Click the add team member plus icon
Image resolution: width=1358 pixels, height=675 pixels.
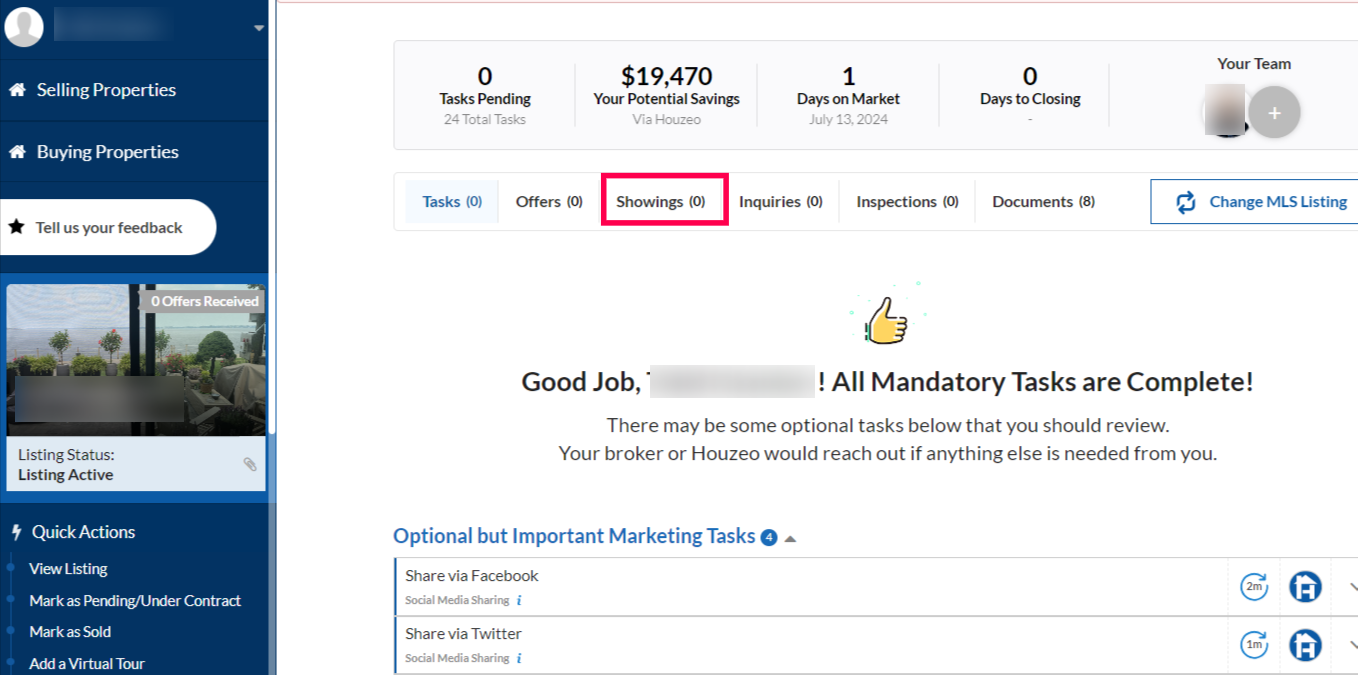[x=1274, y=113]
